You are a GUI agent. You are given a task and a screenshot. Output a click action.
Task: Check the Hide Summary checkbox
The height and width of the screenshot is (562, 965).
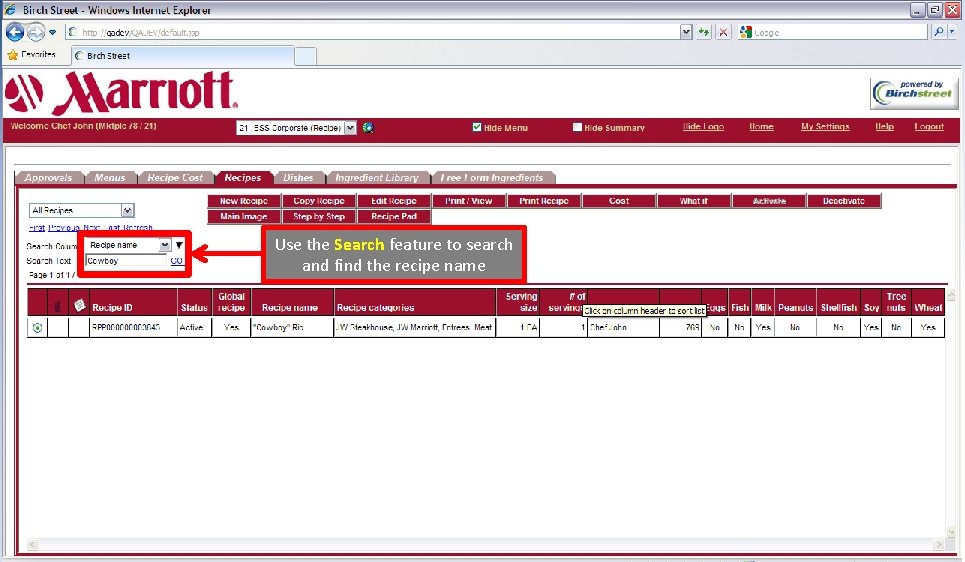(577, 127)
